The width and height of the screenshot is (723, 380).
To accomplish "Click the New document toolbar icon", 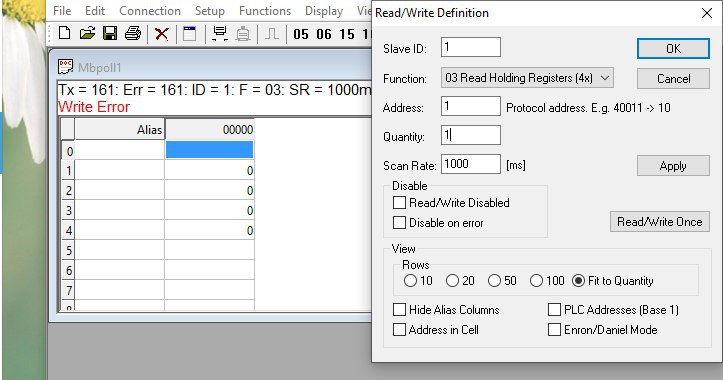I will (x=65, y=34).
